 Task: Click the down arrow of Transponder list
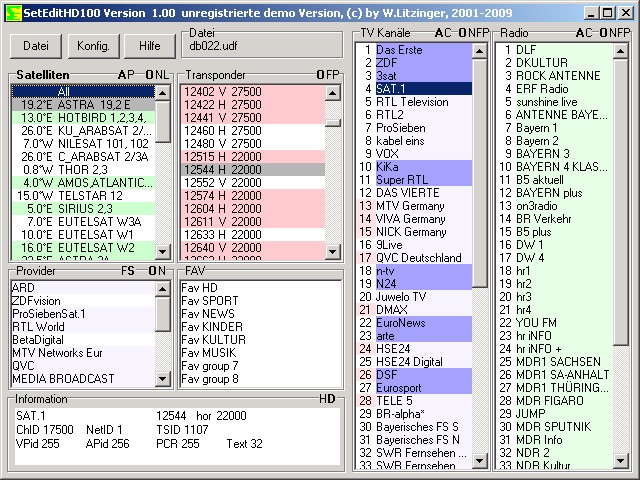[x=333, y=251]
